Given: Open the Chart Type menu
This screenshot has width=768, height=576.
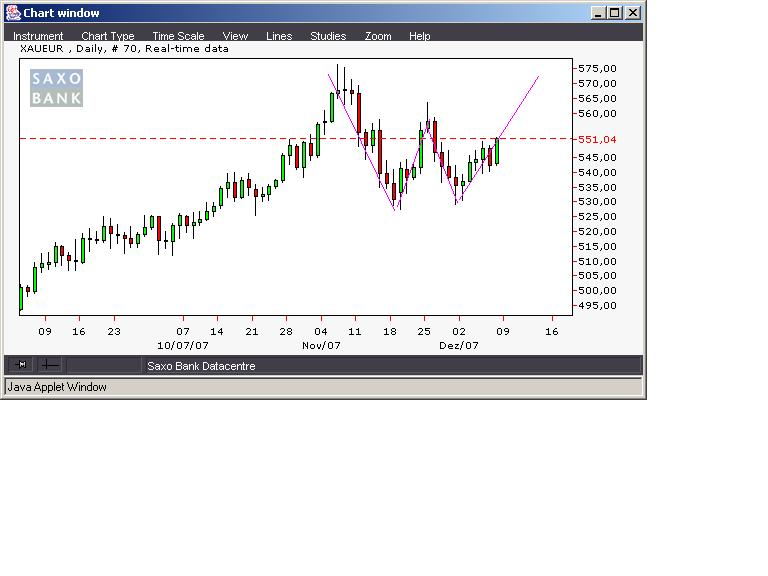Looking at the screenshot, I should click(x=108, y=36).
